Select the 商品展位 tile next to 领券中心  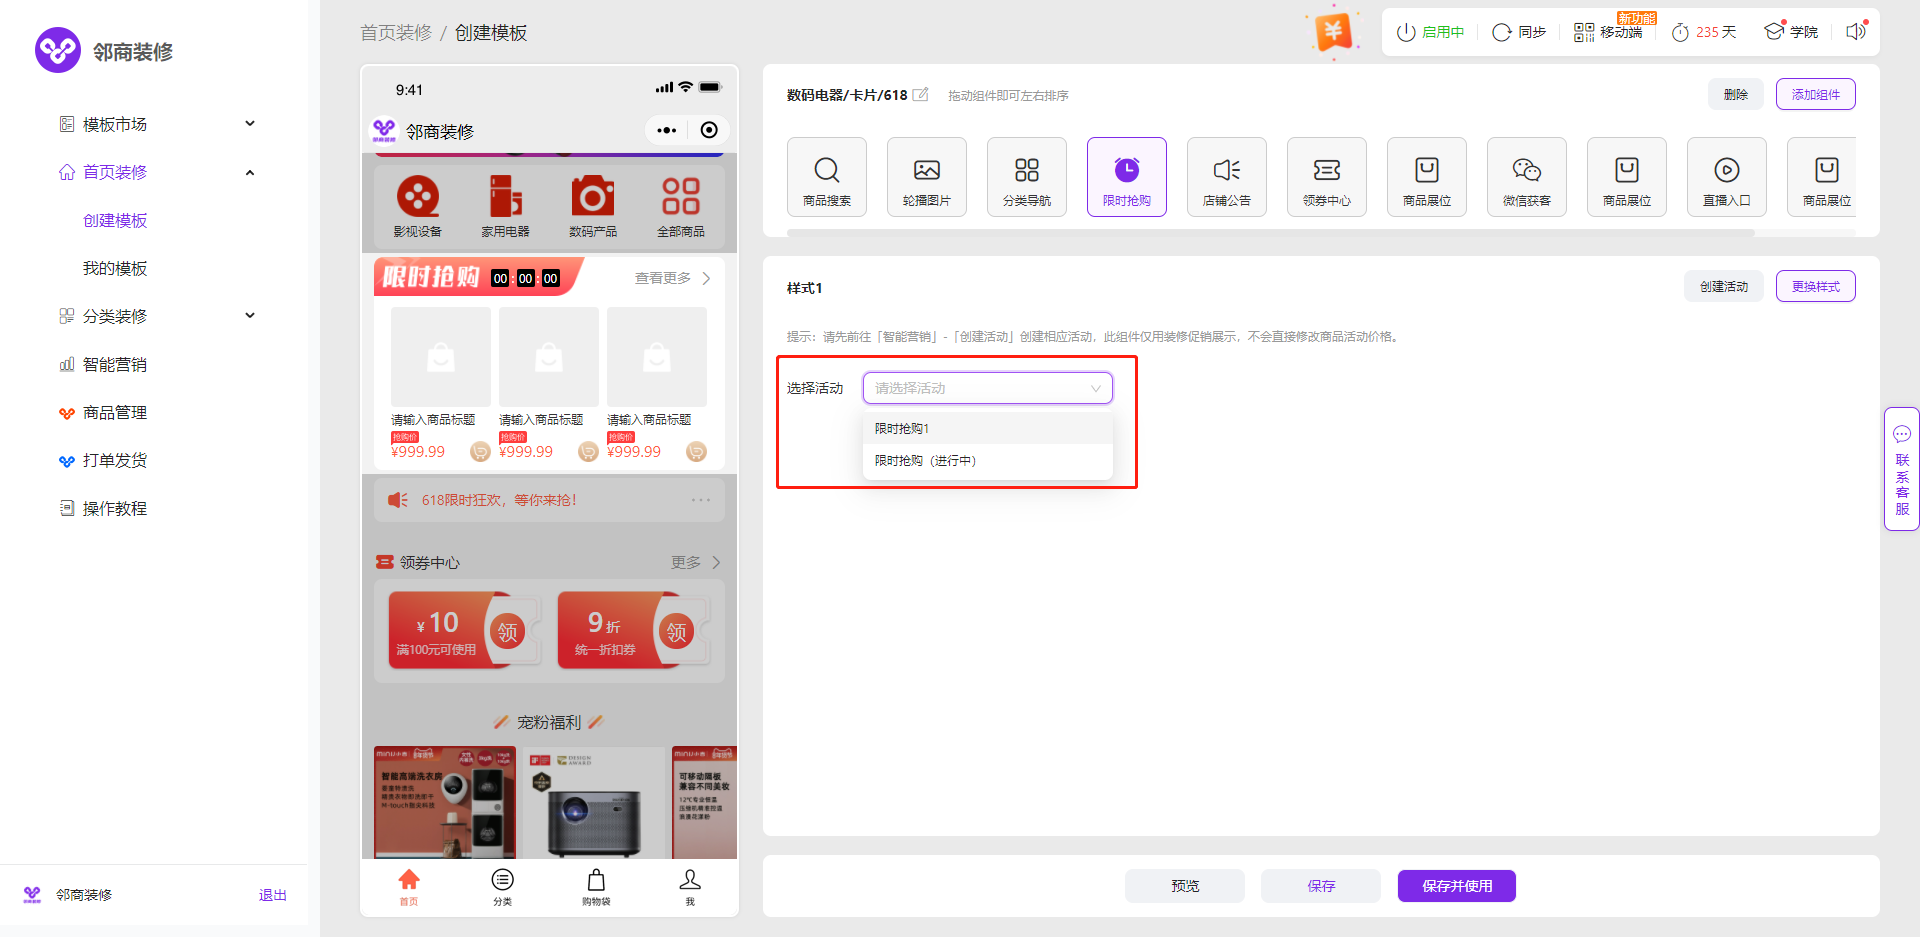click(1426, 177)
